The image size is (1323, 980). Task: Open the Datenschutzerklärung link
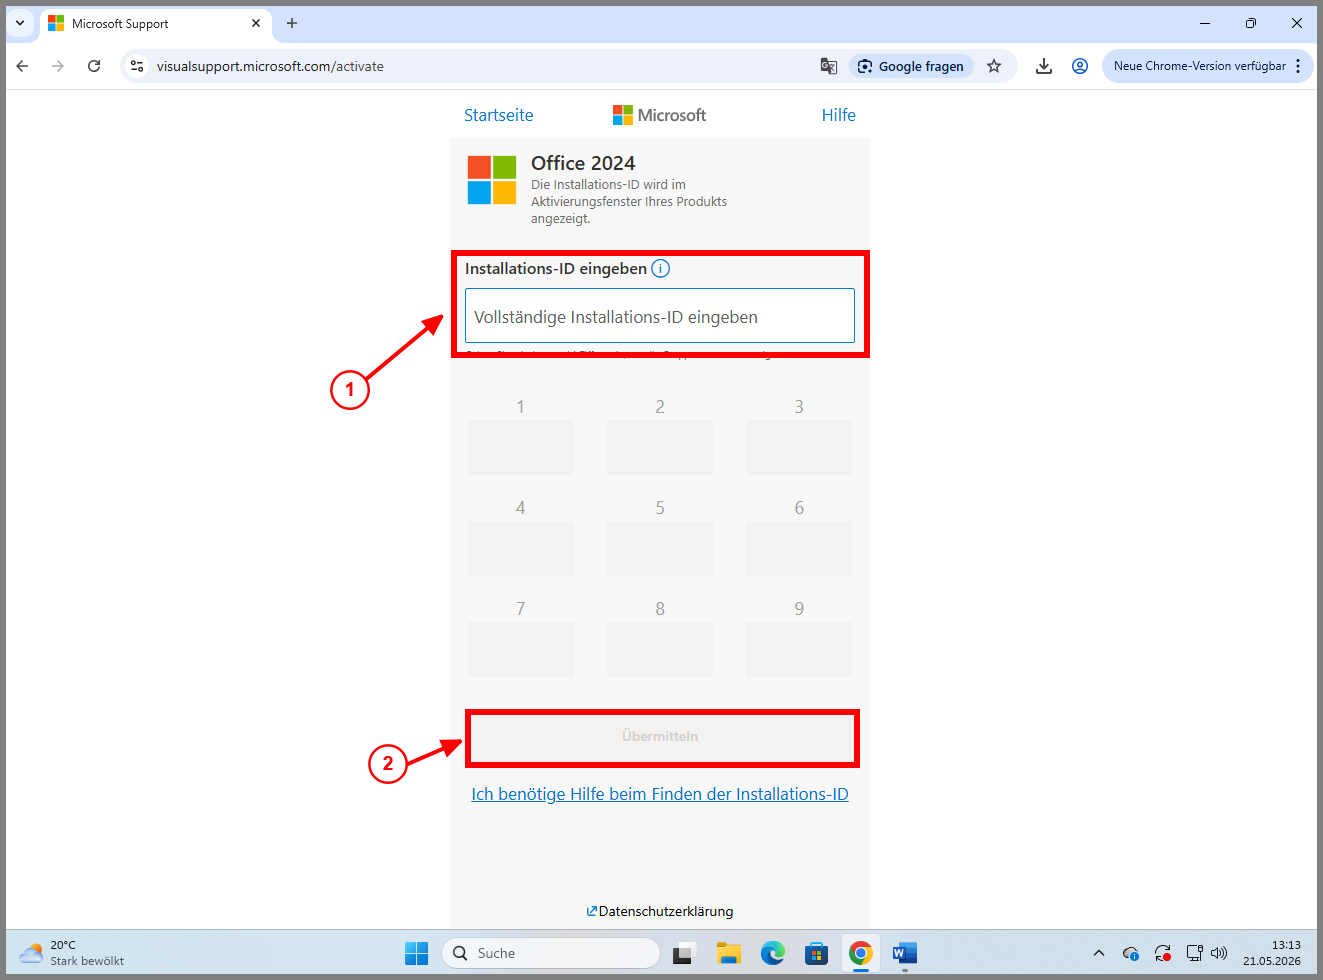pyautogui.click(x=660, y=911)
